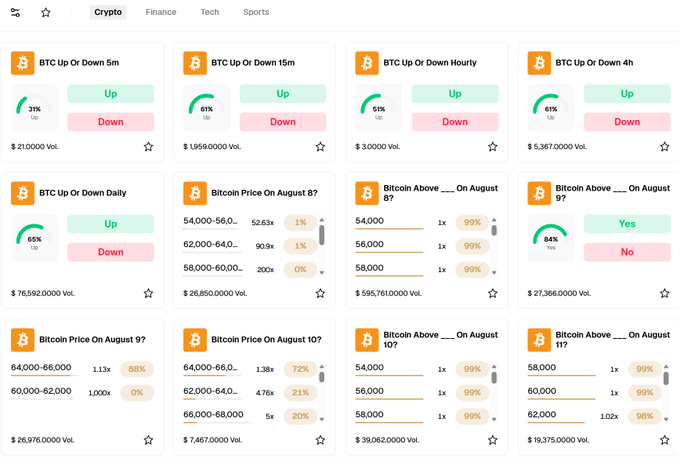
Task: Favorite the BTC Up Or Down 4h market
Action: pyautogui.click(x=664, y=147)
